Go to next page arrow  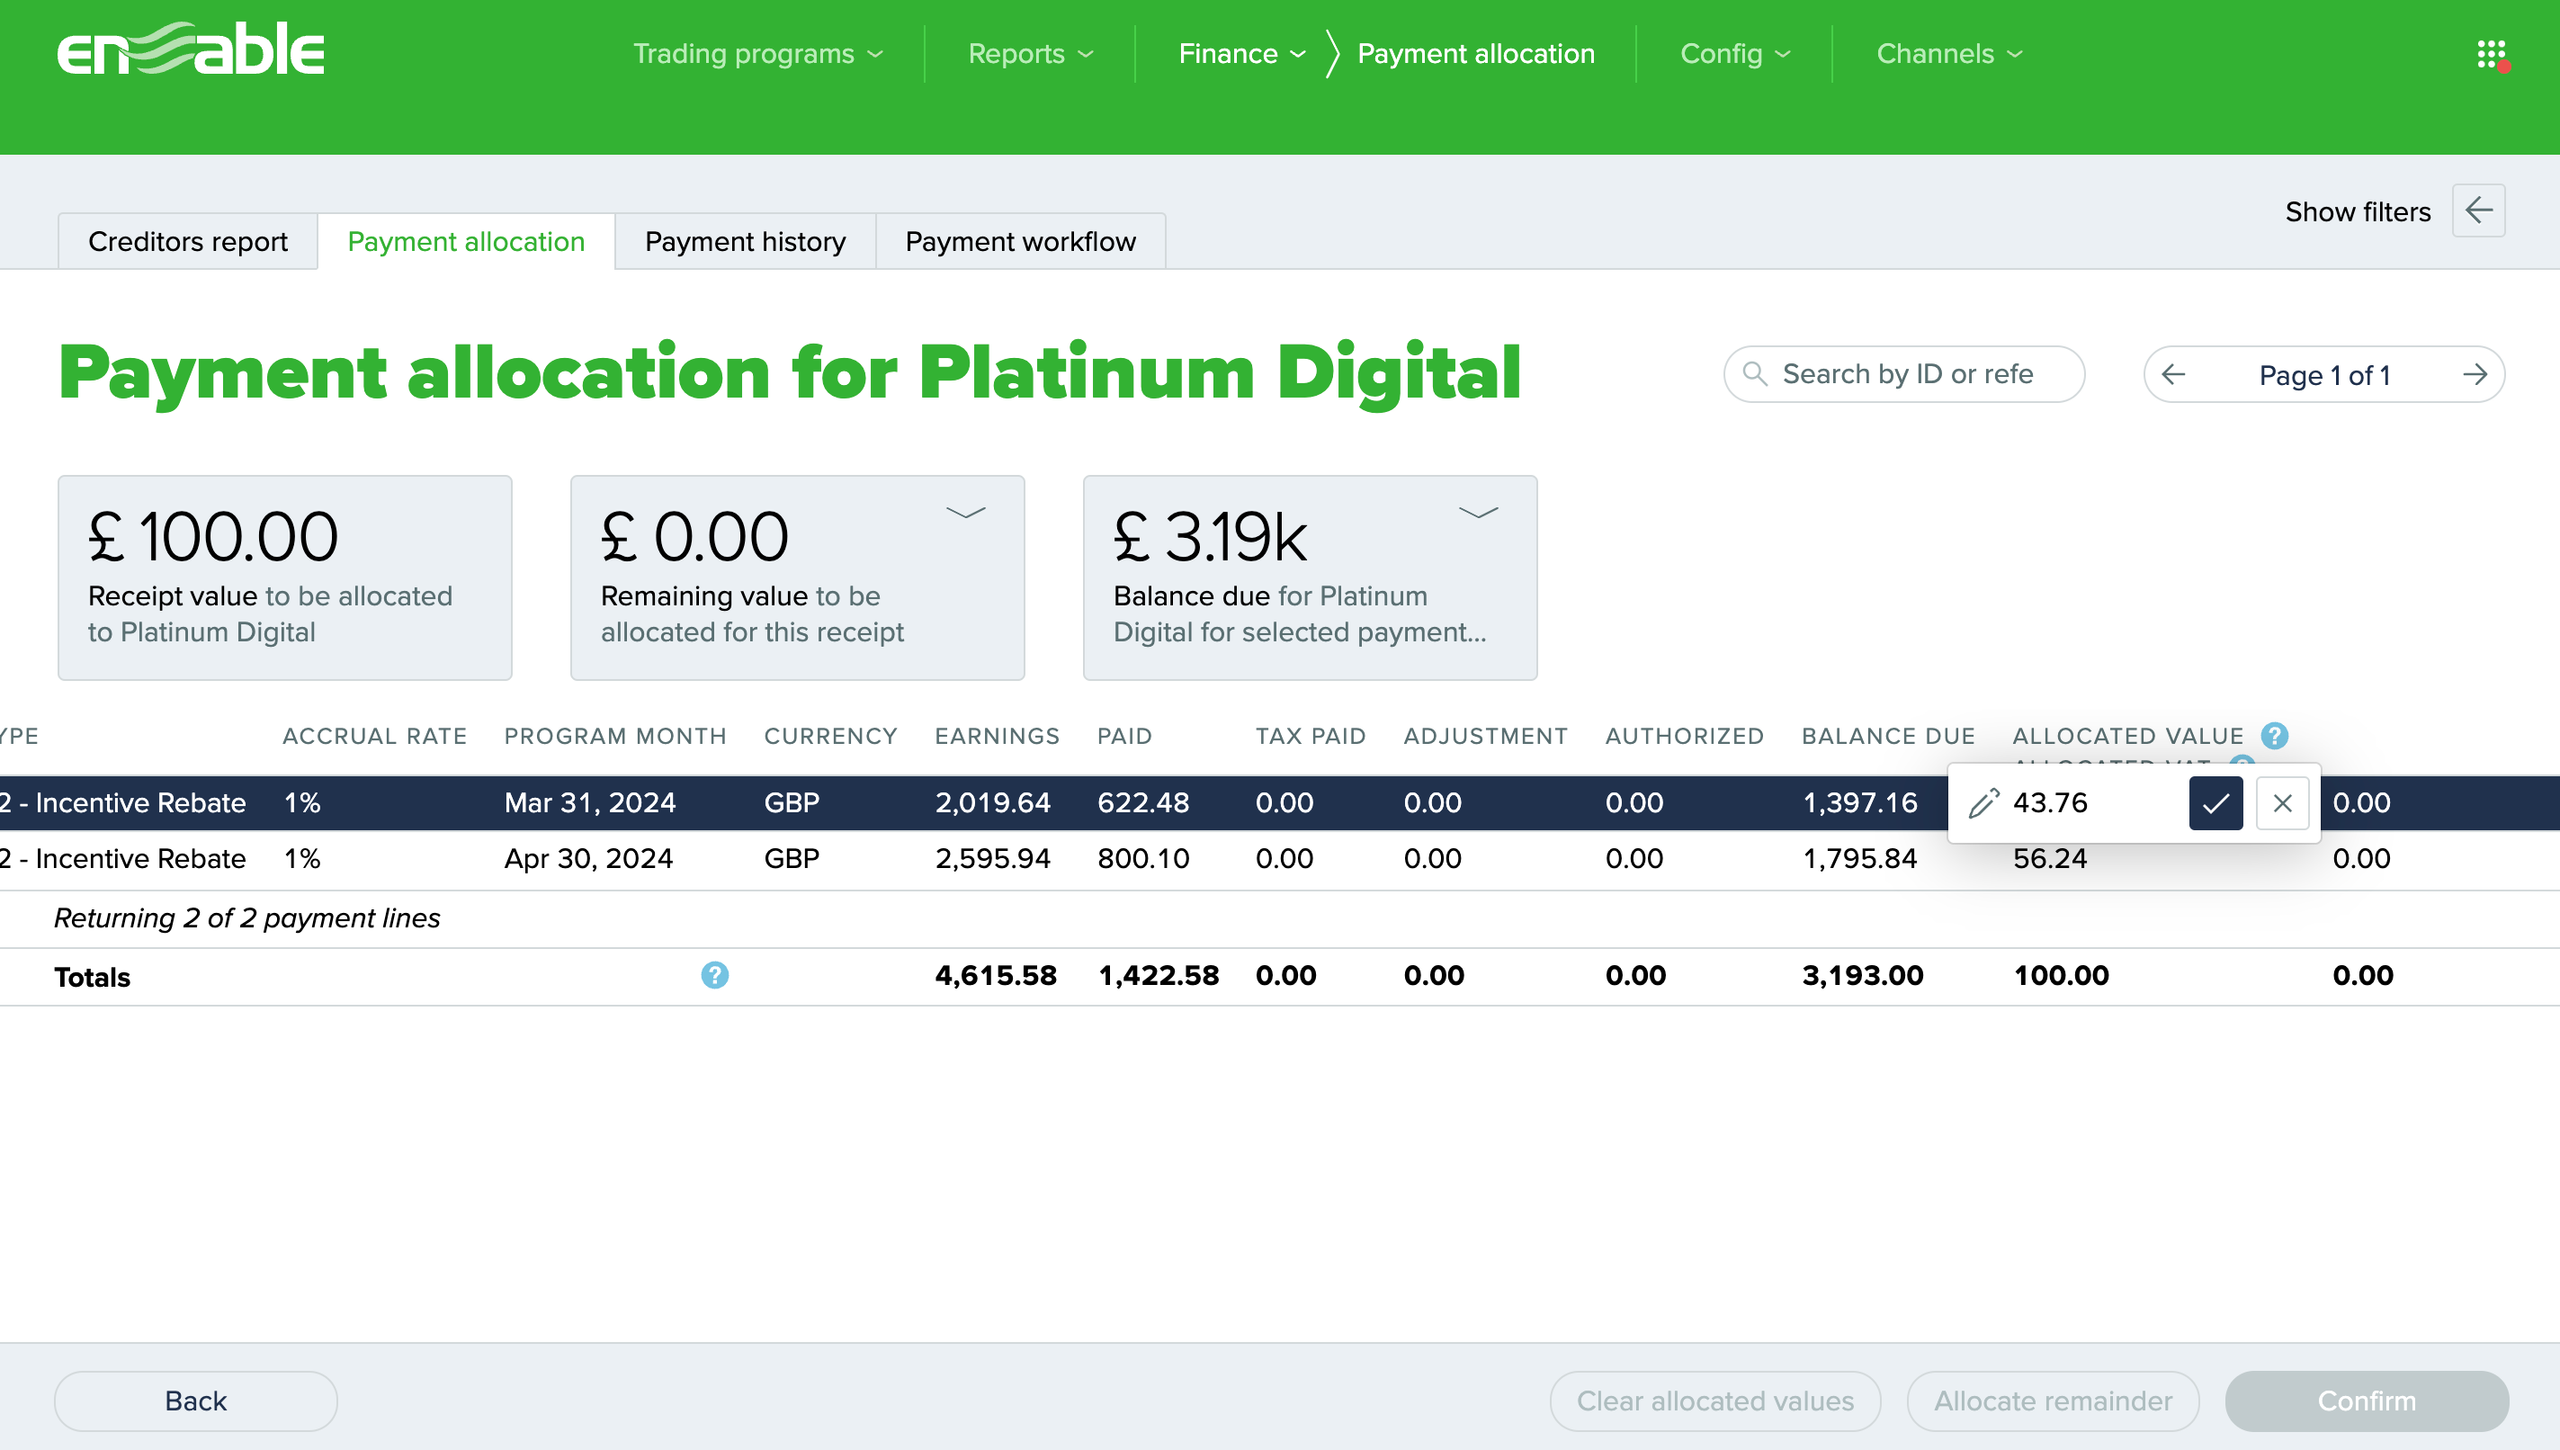2475,375
